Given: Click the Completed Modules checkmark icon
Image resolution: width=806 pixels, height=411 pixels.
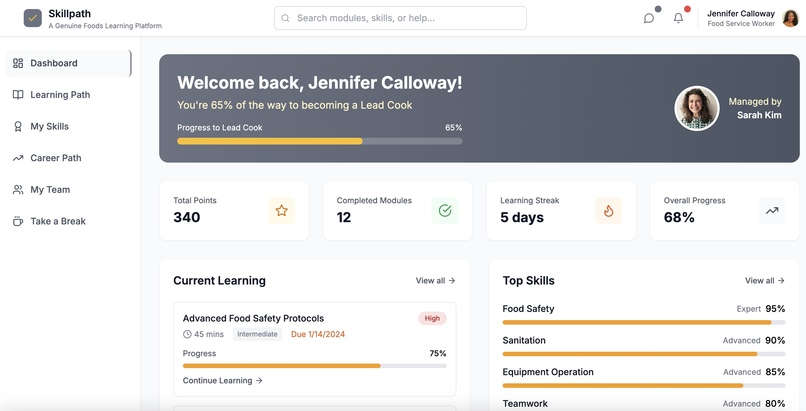Looking at the screenshot, I should point(445,211).
